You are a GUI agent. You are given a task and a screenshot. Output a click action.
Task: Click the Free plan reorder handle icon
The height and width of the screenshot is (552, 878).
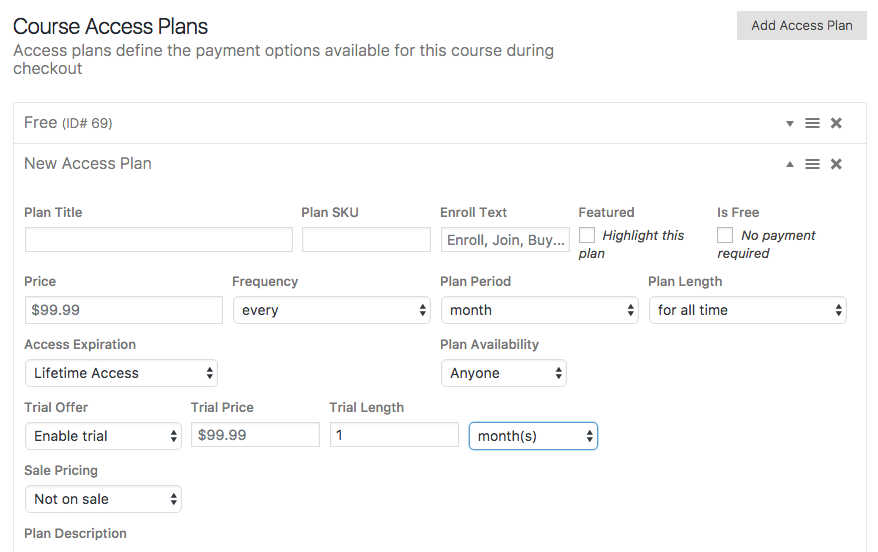[812, 123]
